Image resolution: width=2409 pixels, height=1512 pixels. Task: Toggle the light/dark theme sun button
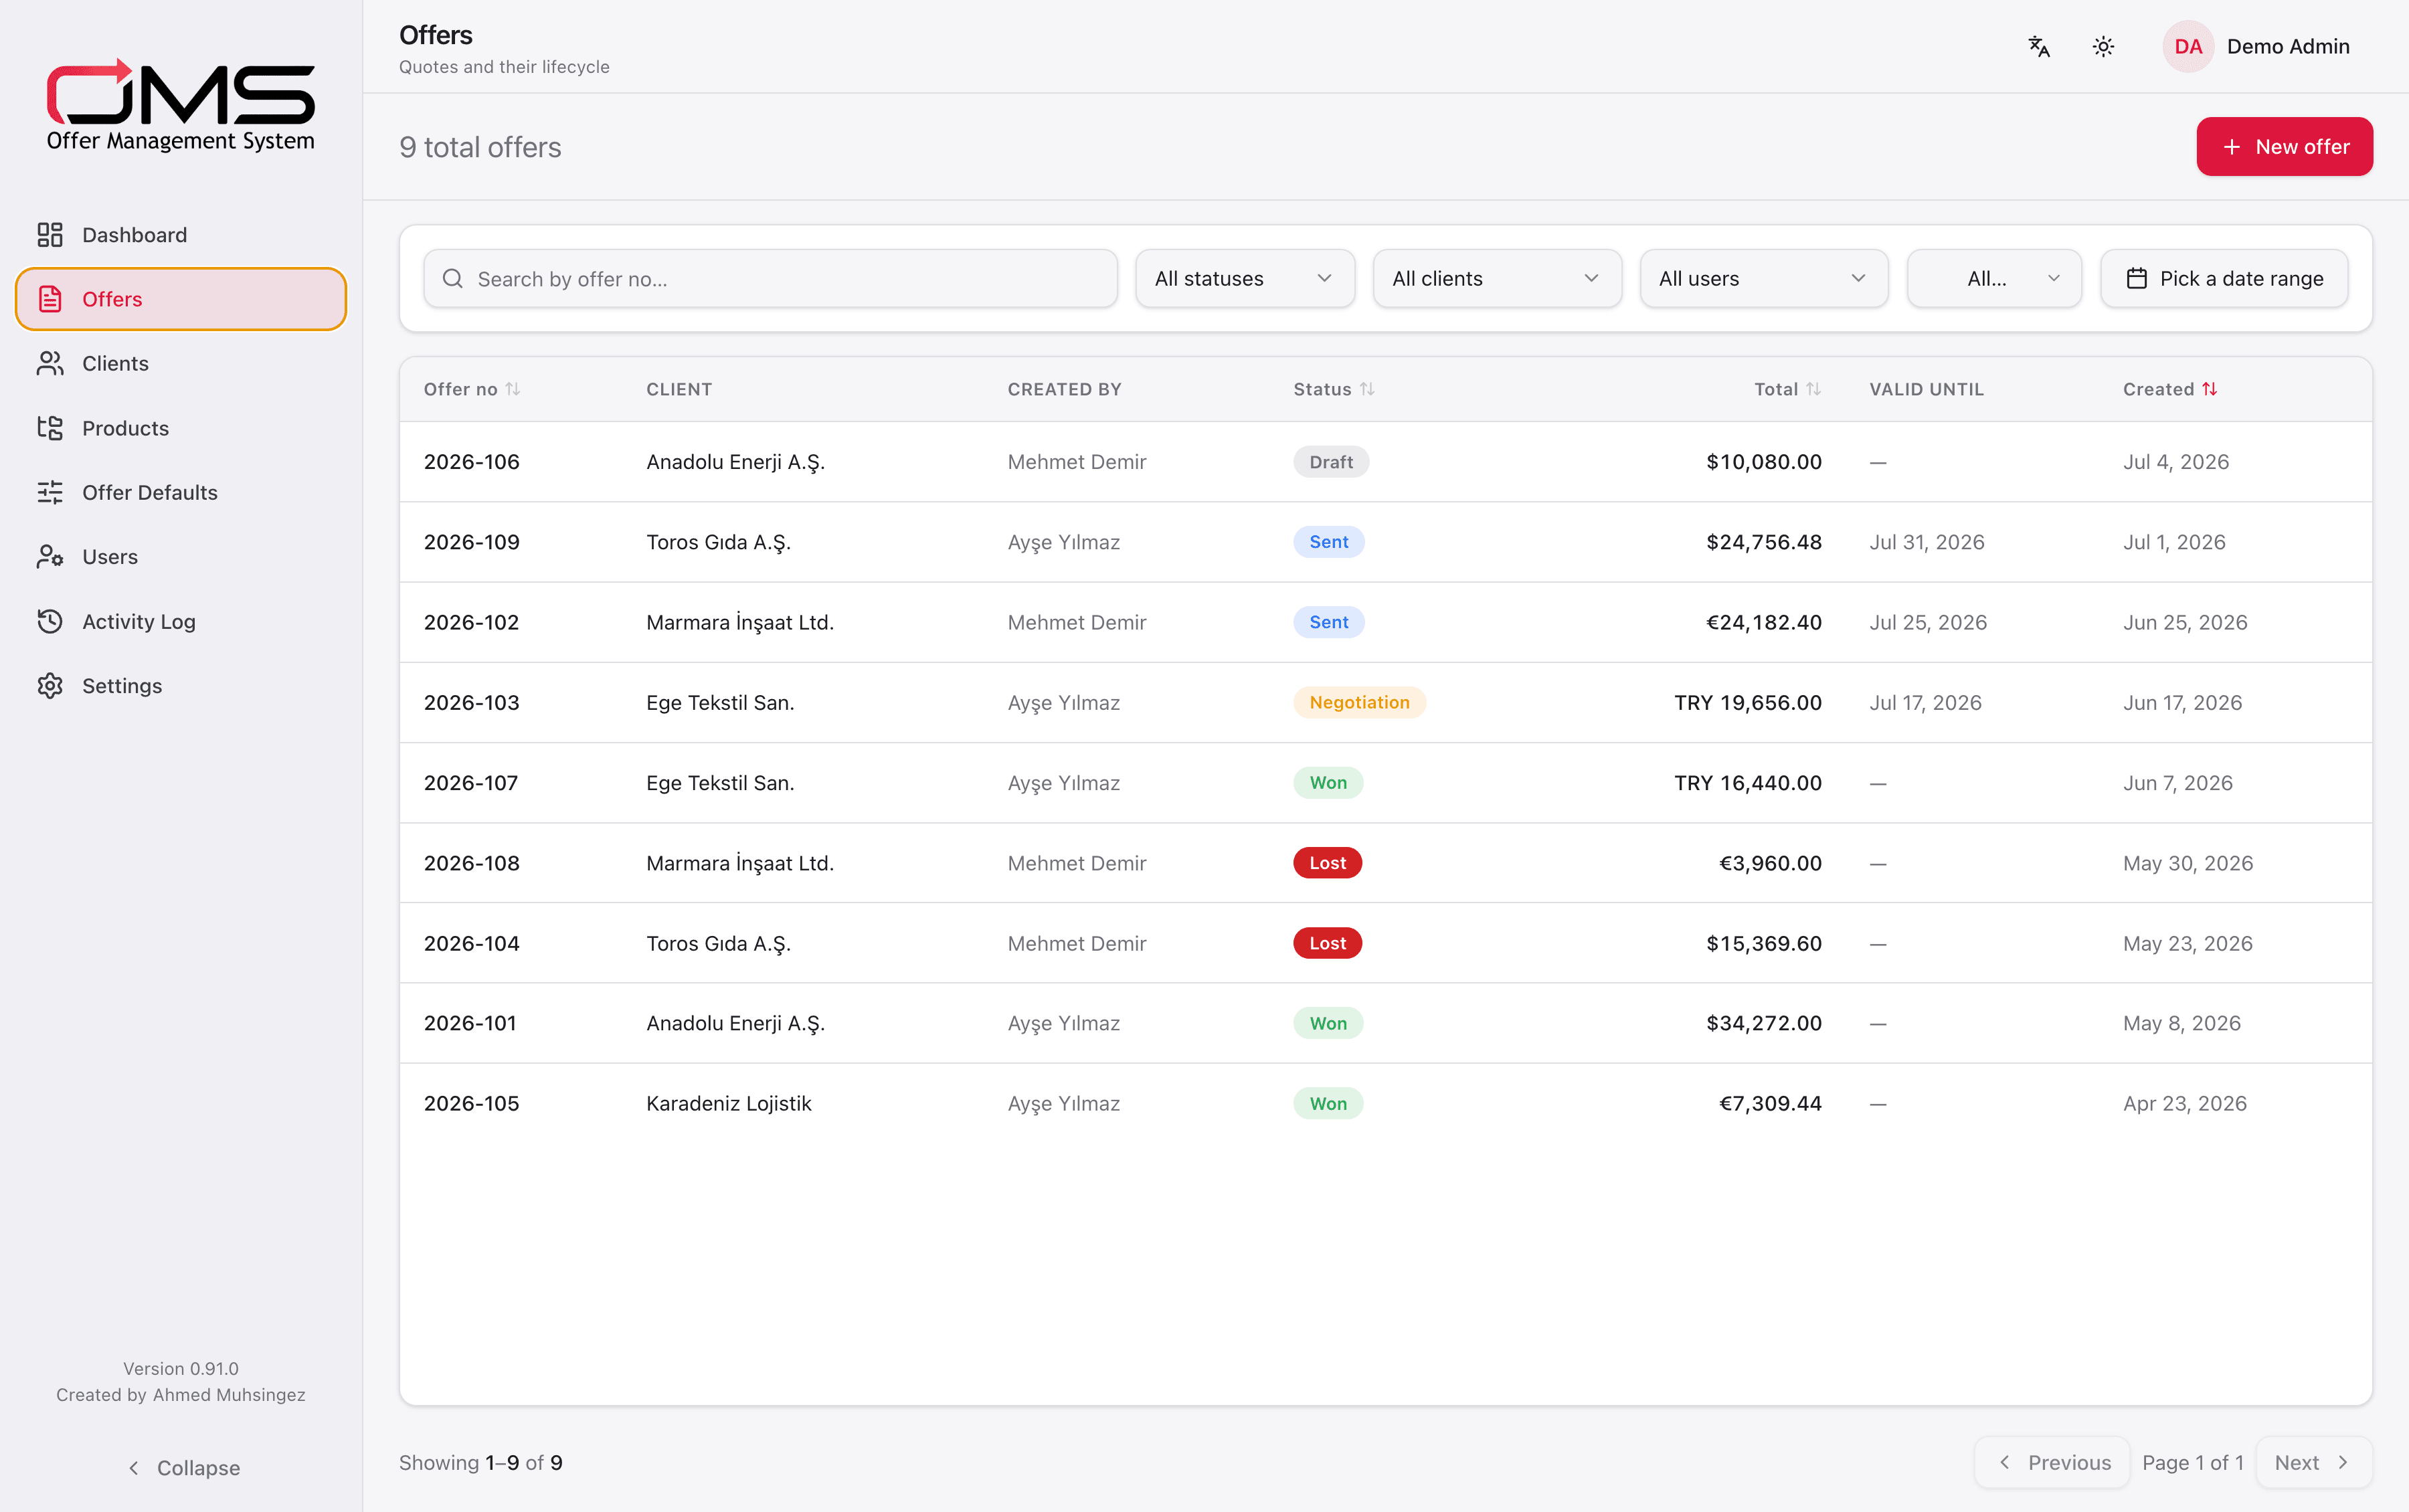click(x=2103, y=47)
